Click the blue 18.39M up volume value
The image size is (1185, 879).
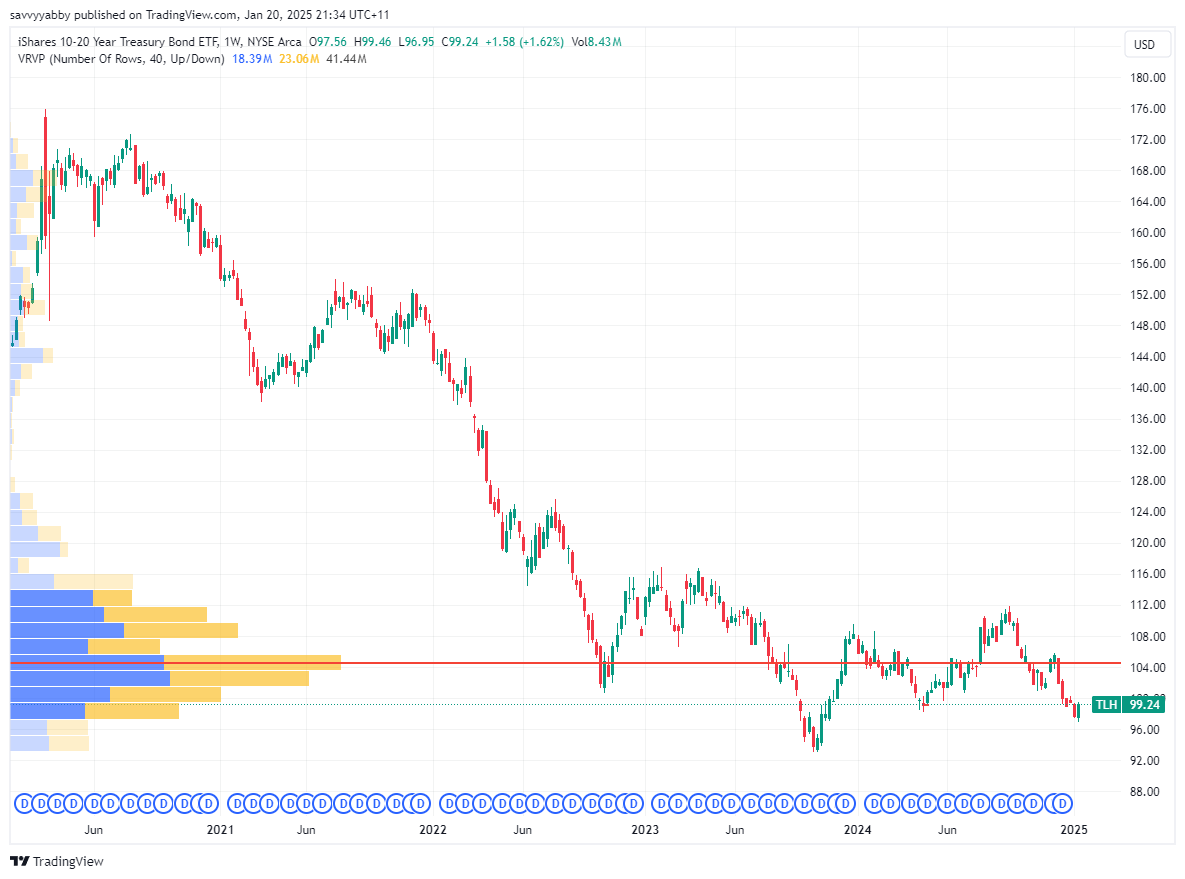coord(252,59)
